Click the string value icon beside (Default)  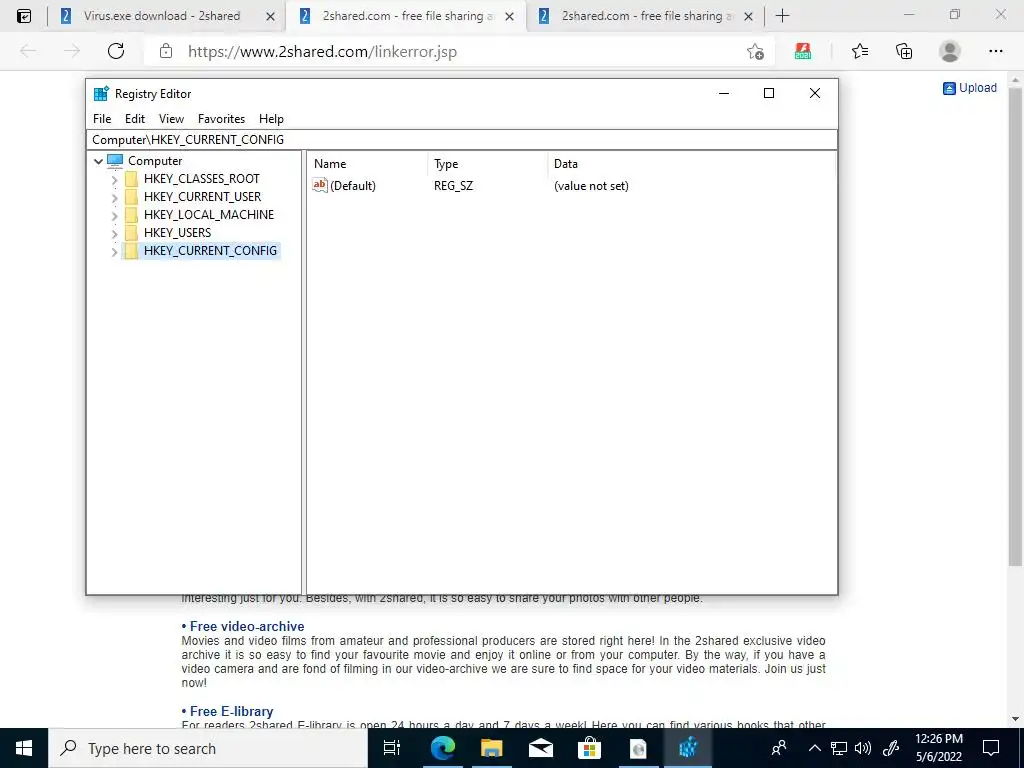coord(319,185)
